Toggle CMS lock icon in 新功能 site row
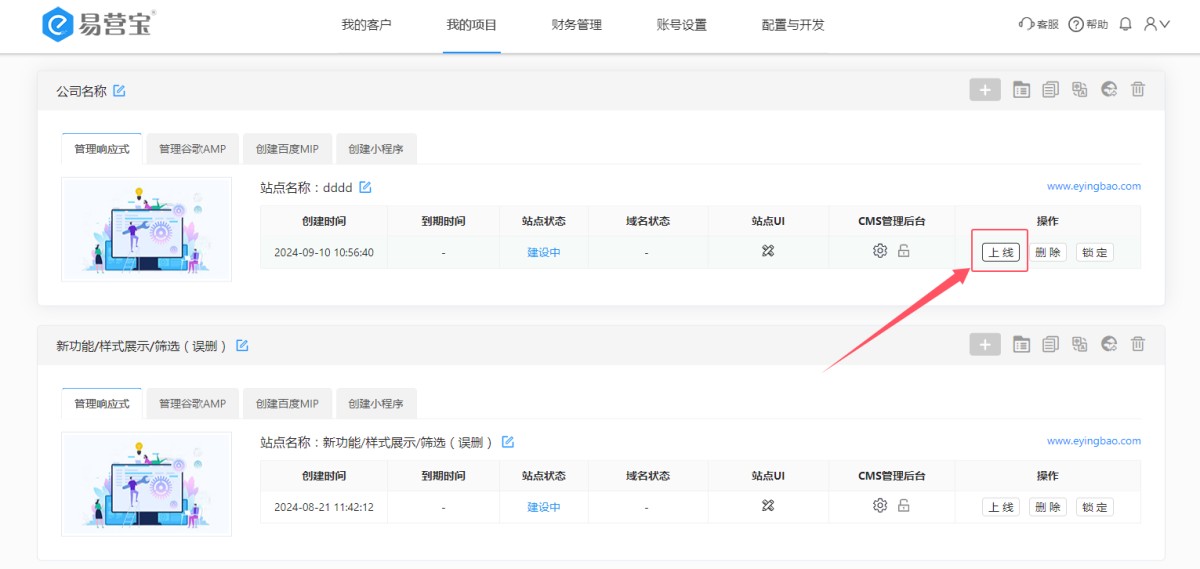The height and width of the screenshot is (569, 1200). 904,506
